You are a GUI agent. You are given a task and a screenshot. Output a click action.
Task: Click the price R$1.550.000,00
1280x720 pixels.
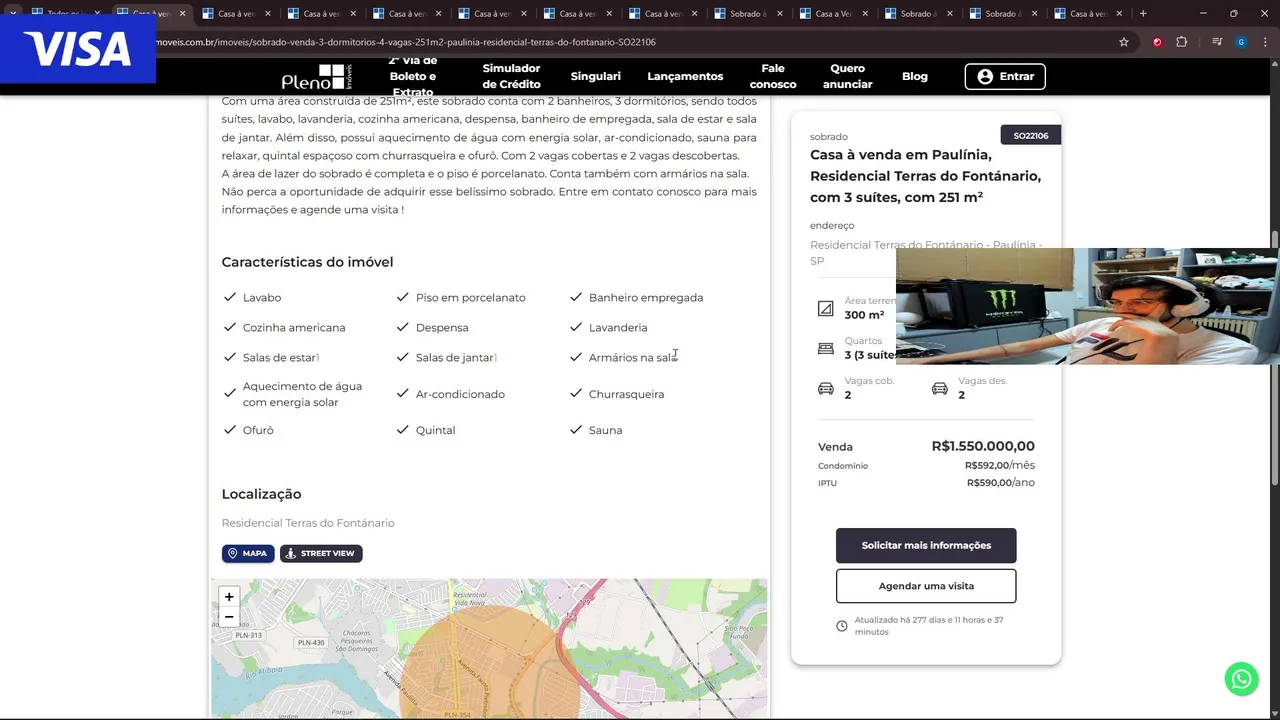point(983,446)
